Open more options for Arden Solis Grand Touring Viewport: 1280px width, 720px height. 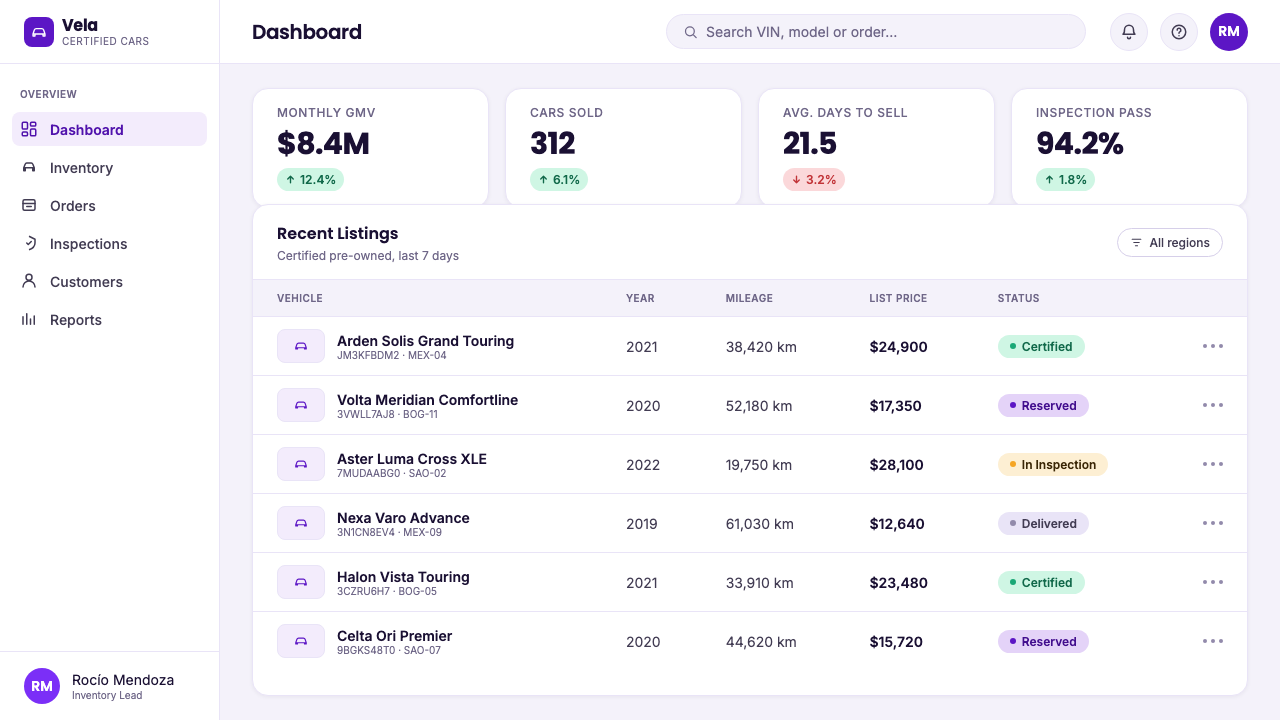(x=1213, y=346)
